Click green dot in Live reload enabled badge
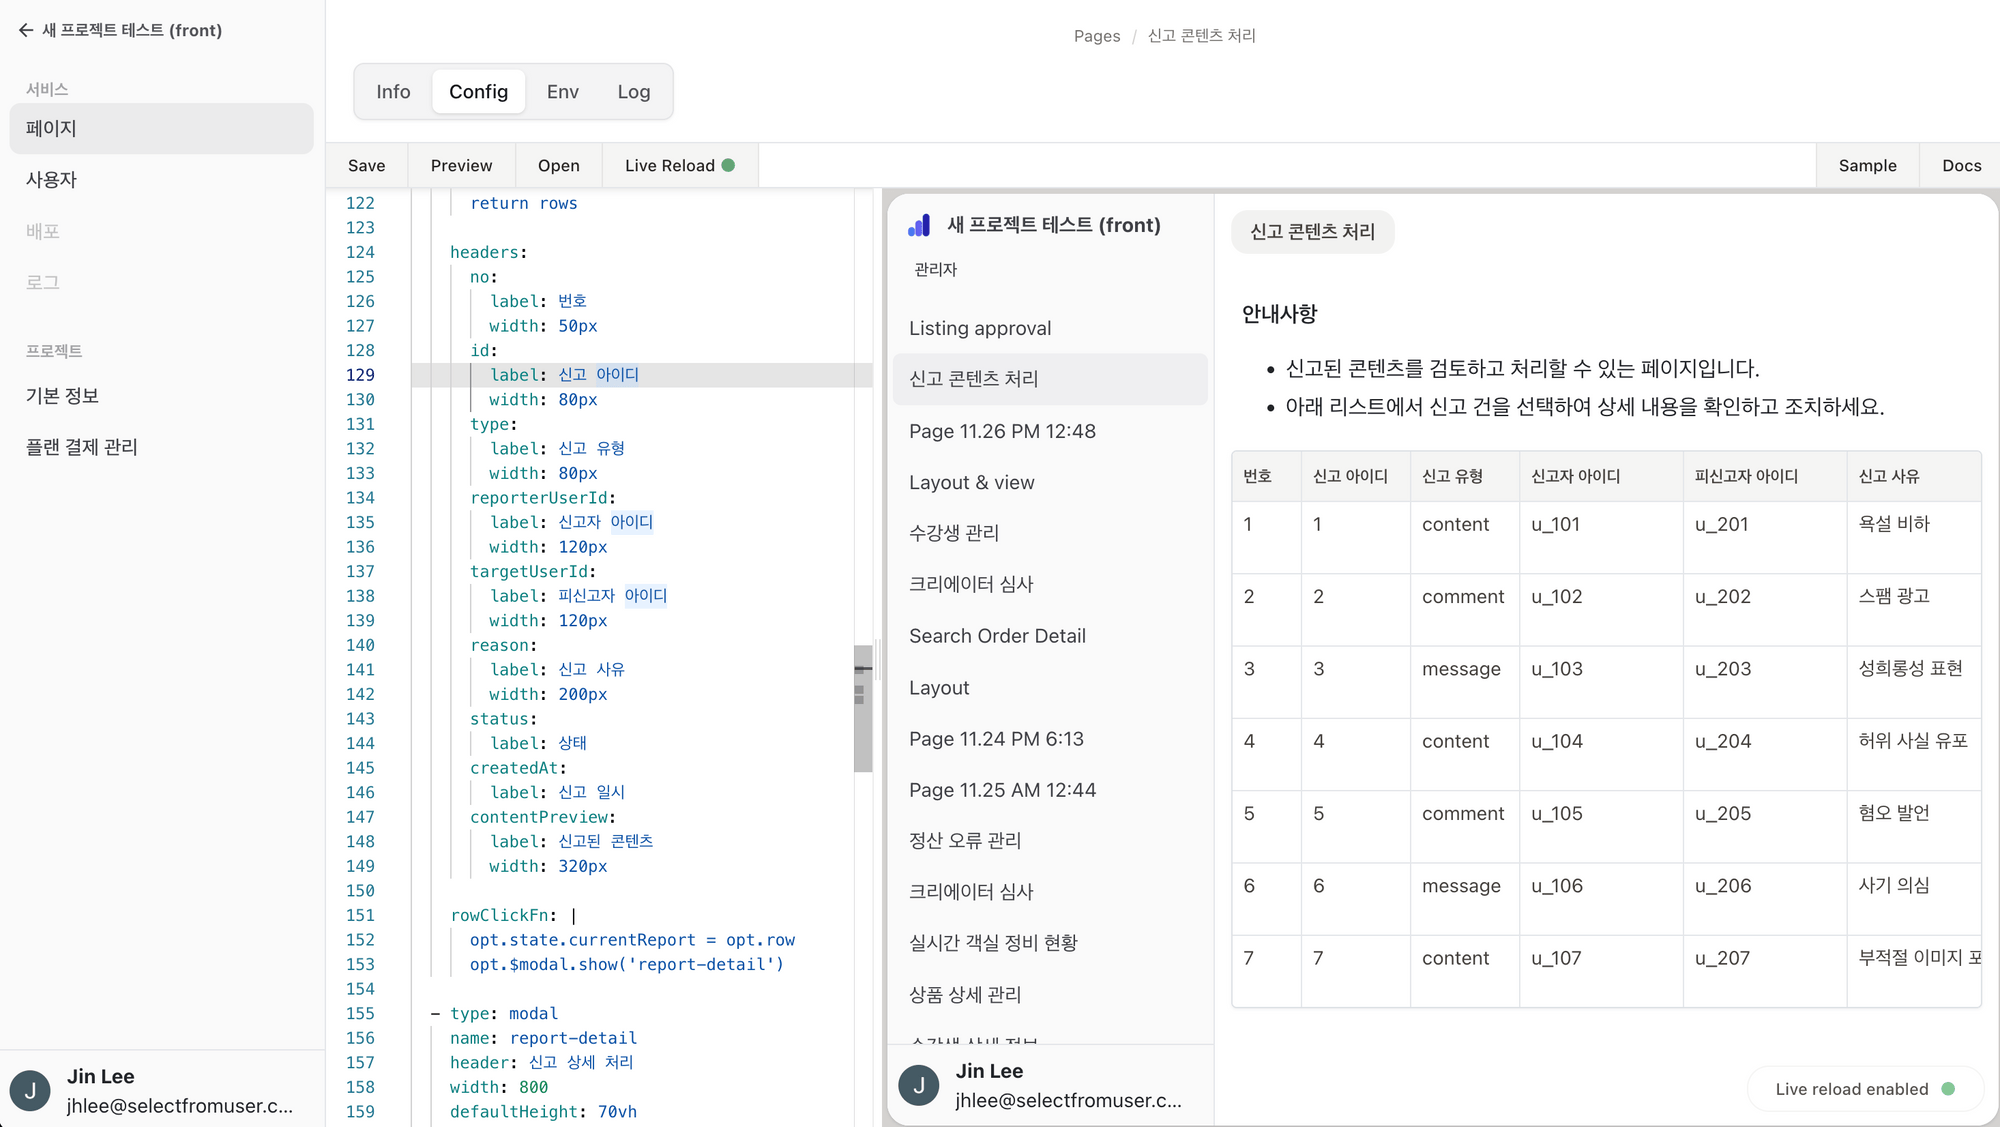The image size is (2000, 1127). click(1948, 1089)
